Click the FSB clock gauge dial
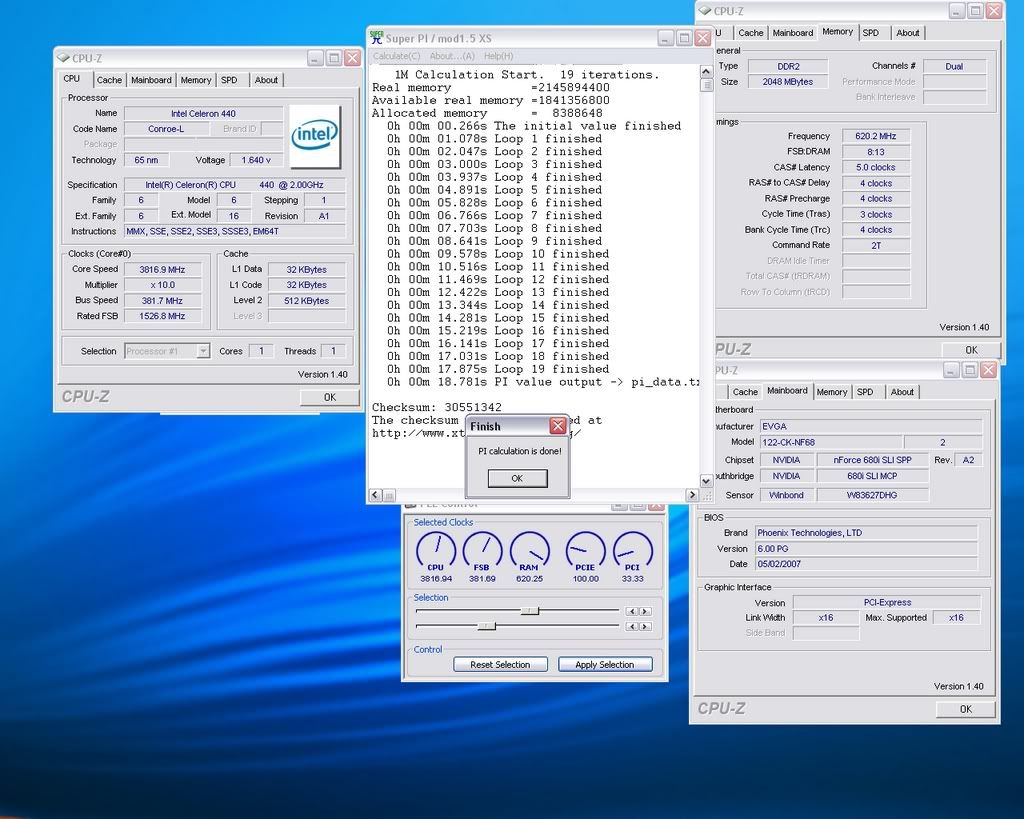The height and width of the screenshot is (819, 1024). pyautogui.click(x=482, y=551)
